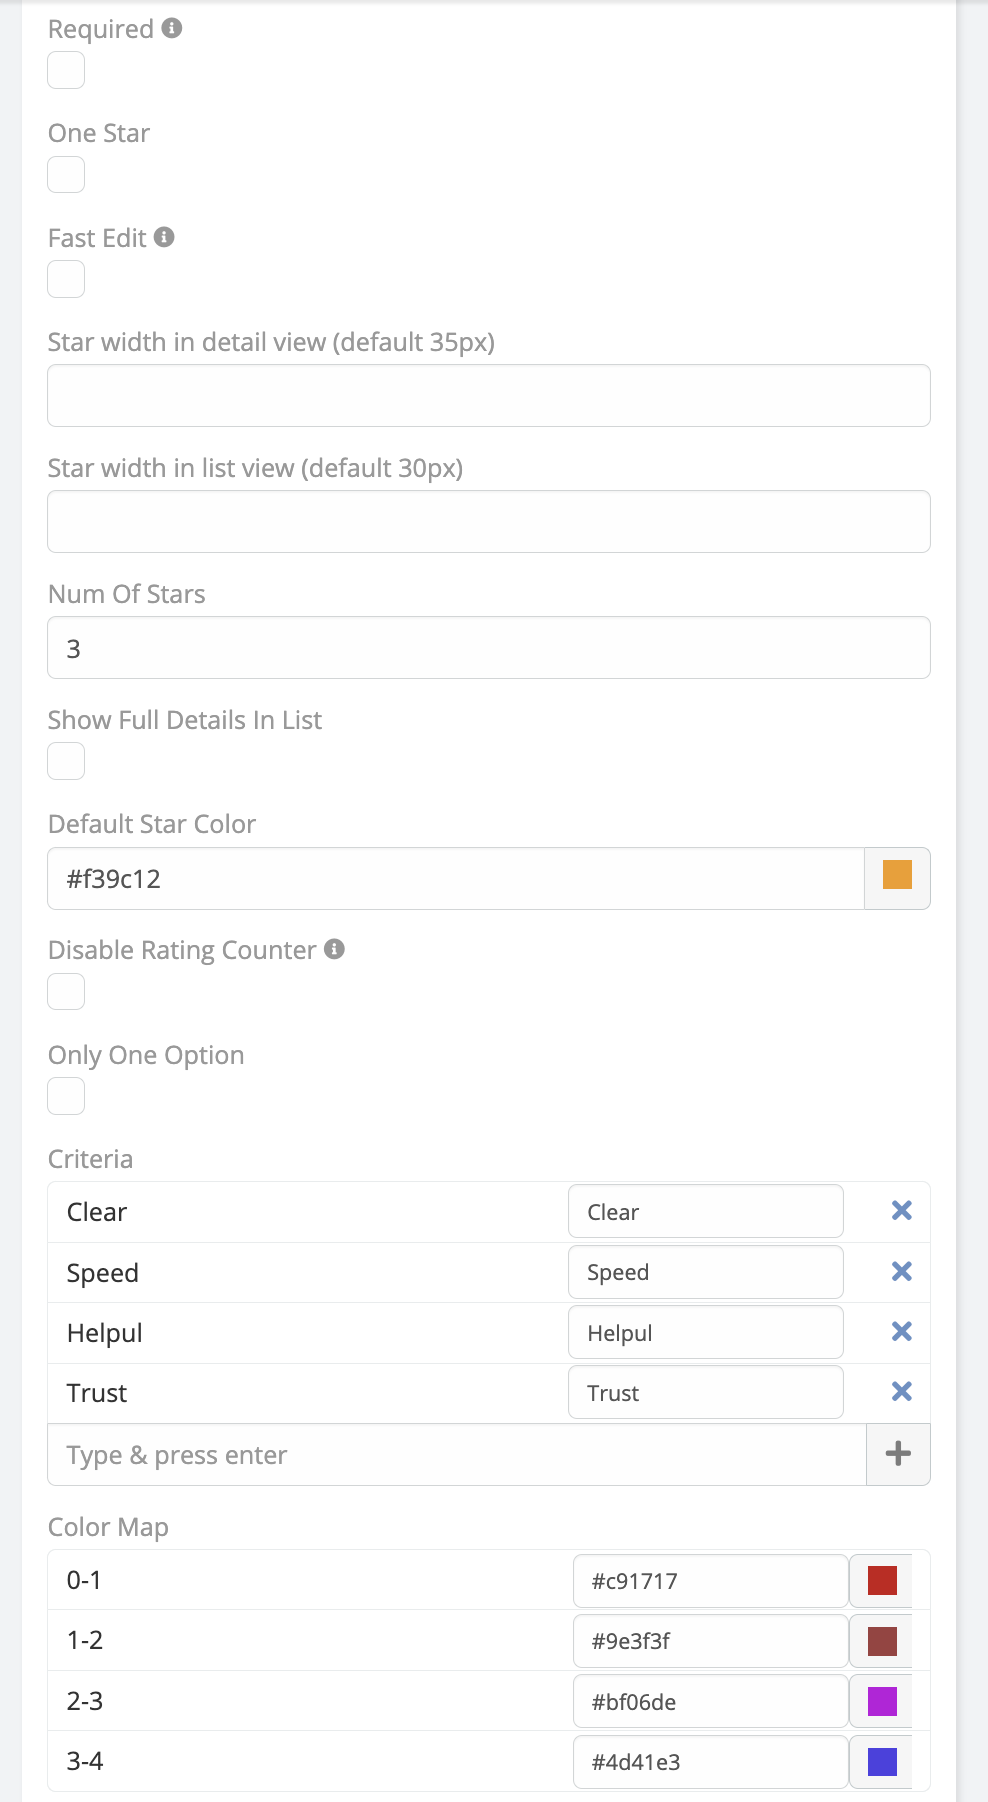Viewport: 988px width, 1802px height.
Task: Open the Default Star Color orange swatch
Action: point(897,878)
